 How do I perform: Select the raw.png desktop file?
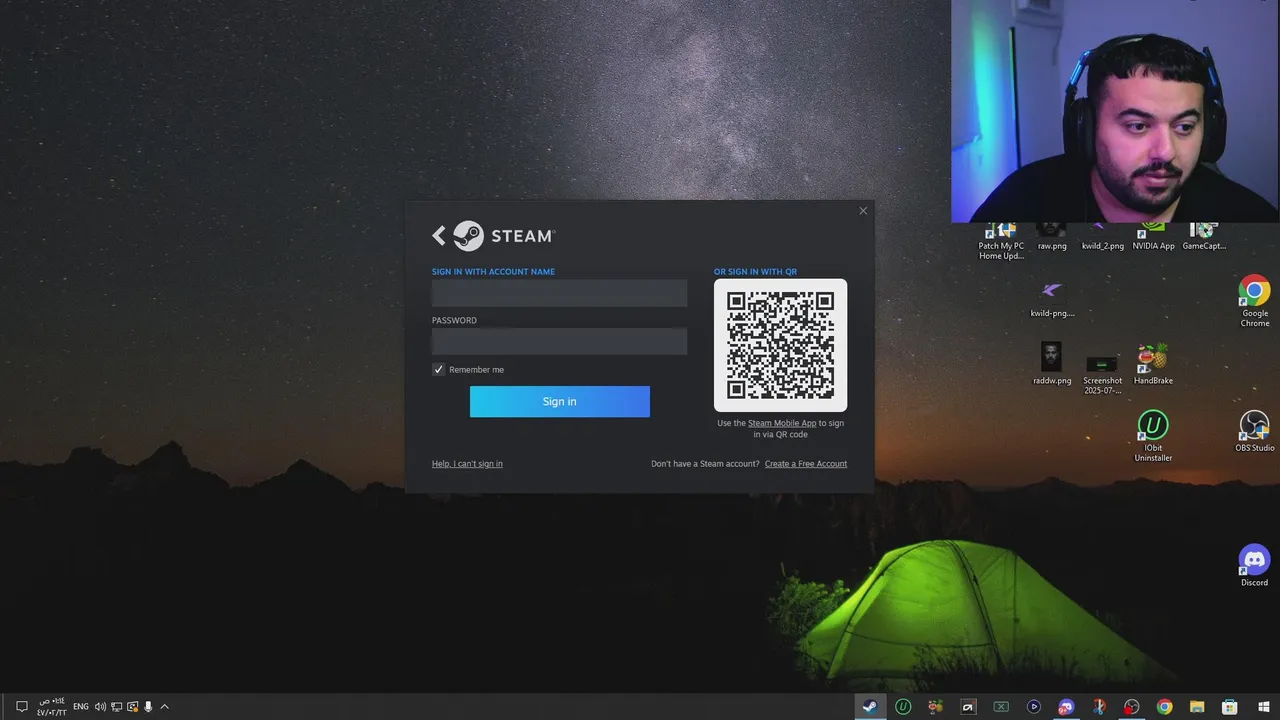1052,238
